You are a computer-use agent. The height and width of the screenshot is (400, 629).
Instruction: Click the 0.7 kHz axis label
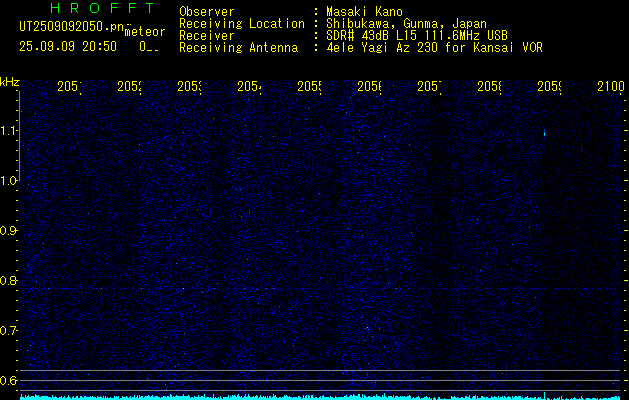[x=8, y=331]
